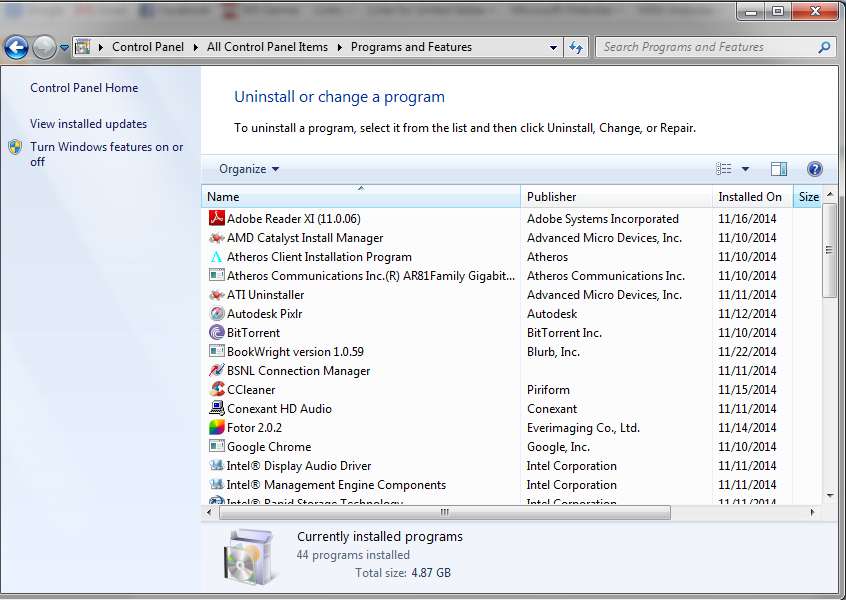This screenshot has width=846, height=600.
Task: Click the CCleaner icon
Action: (216, 389)
